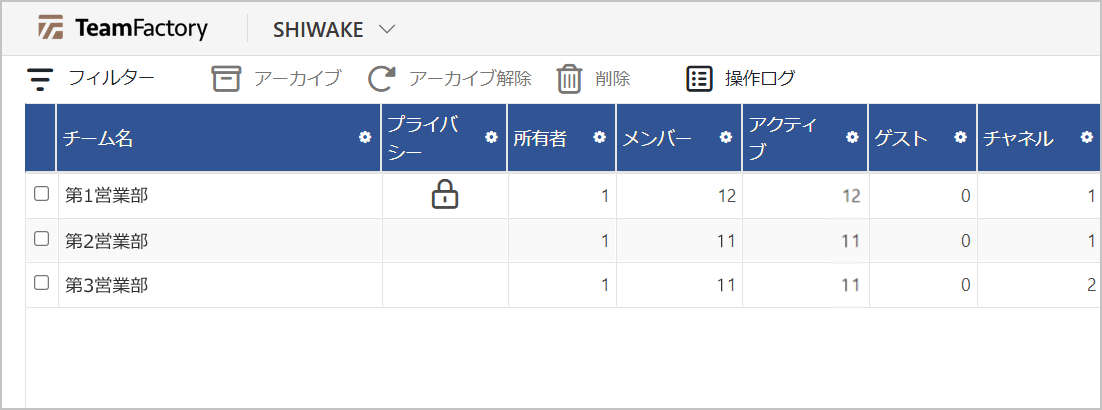Check the 第2営業部 row checkbox
Image resolution: width=1102 pixels, height=410 pixels.
(x=42, y=239)
